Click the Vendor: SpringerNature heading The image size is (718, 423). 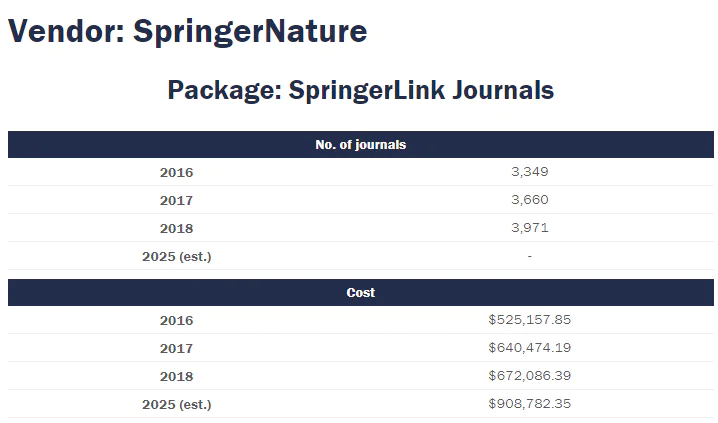pyautogui.click(x=187, y=31)
